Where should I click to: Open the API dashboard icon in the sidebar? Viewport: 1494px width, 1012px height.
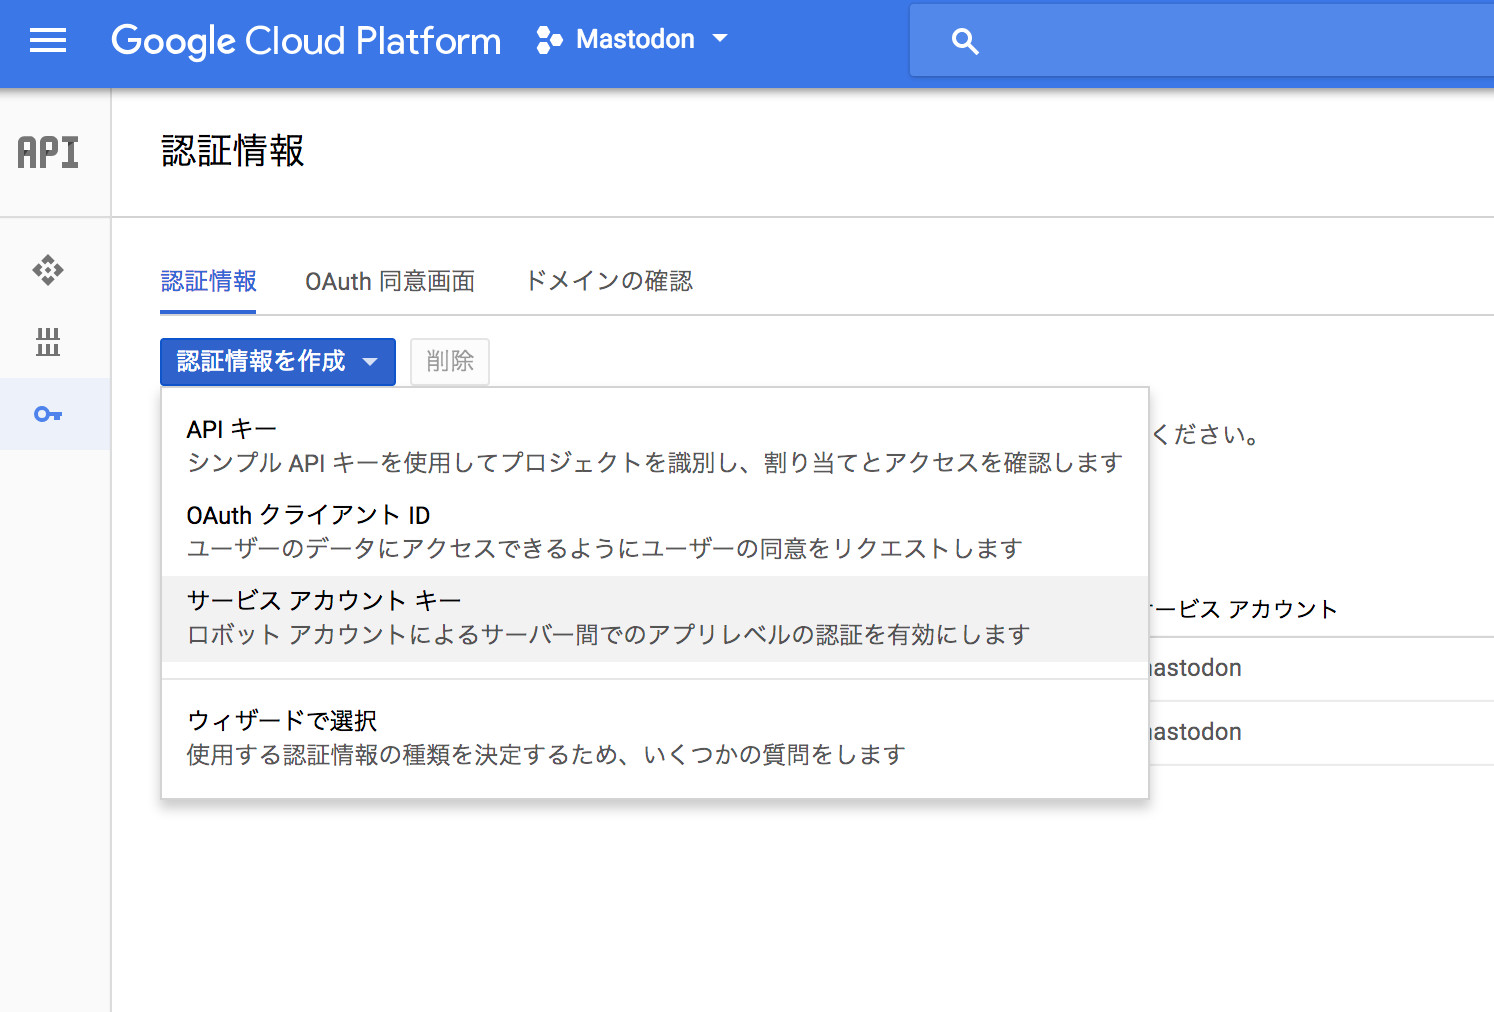click(x=48, y=270)
